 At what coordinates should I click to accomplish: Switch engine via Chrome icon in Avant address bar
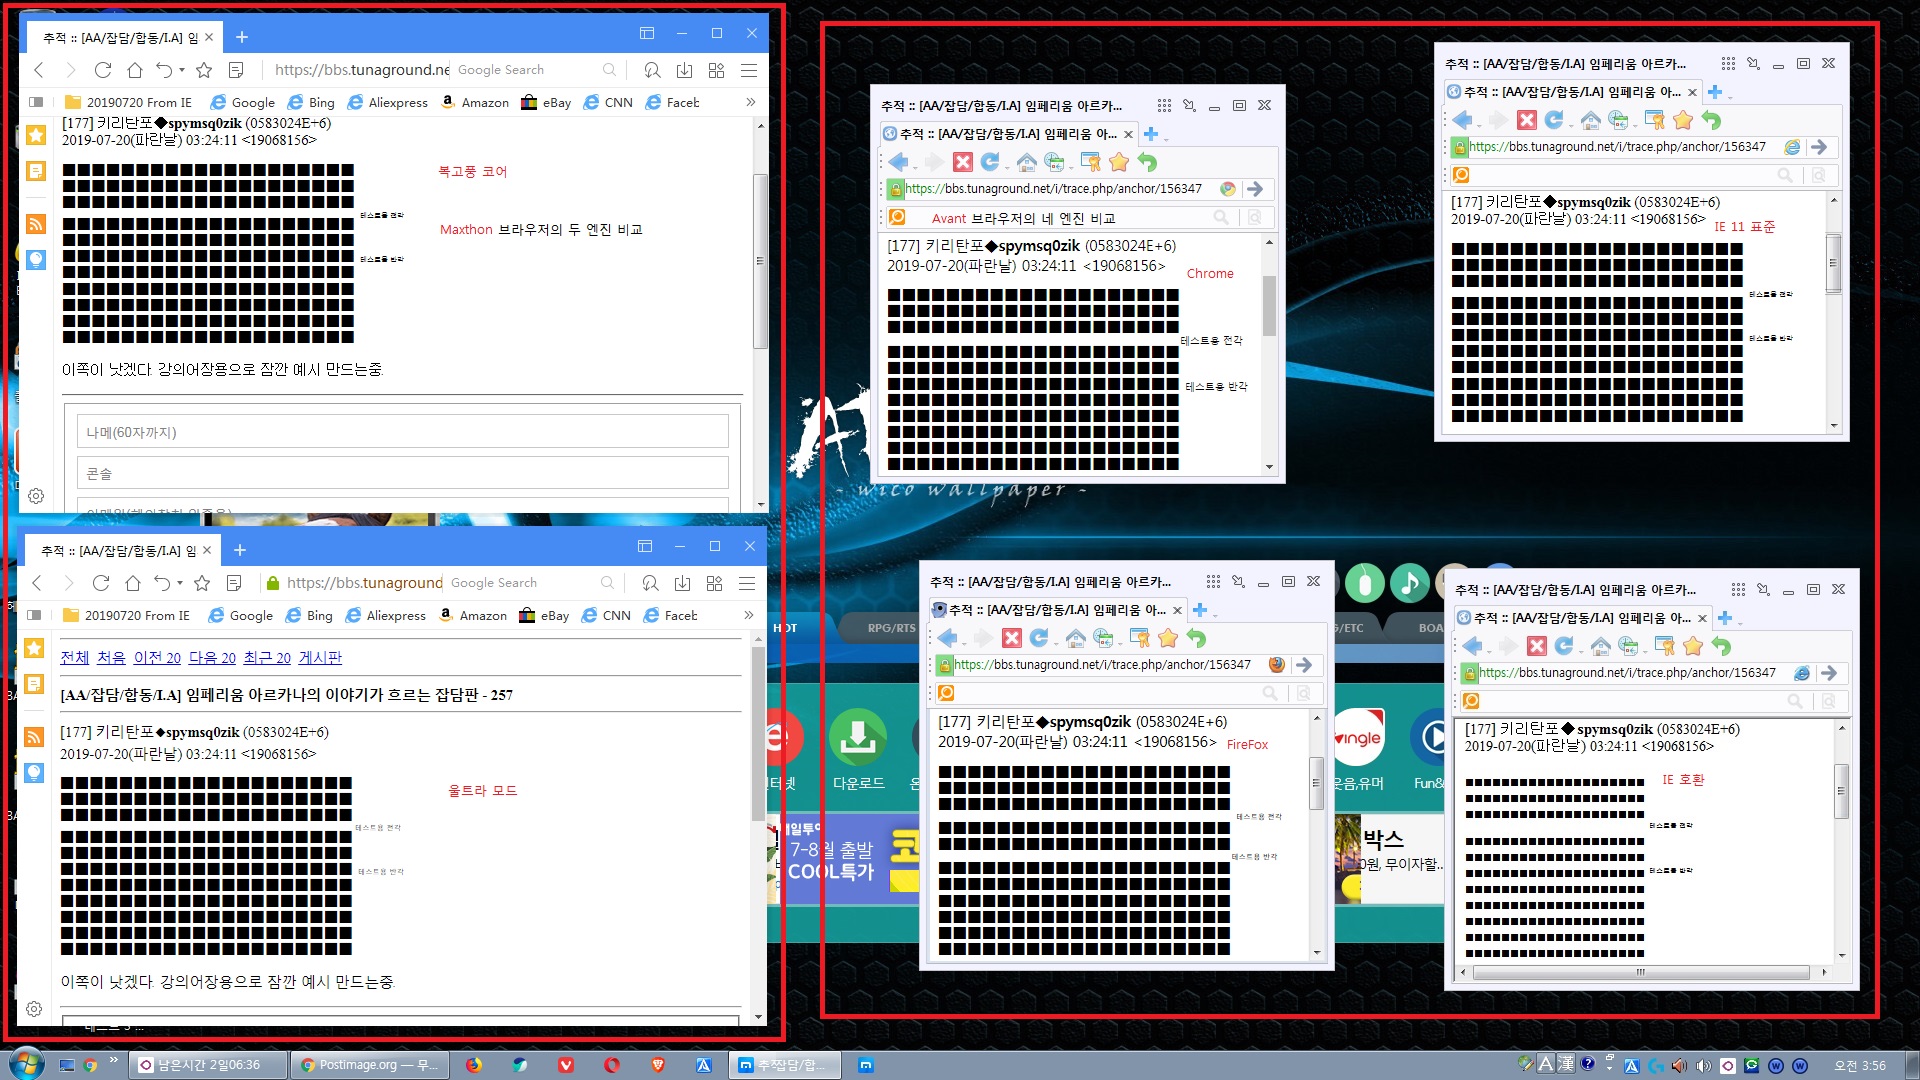point(1228,189)
